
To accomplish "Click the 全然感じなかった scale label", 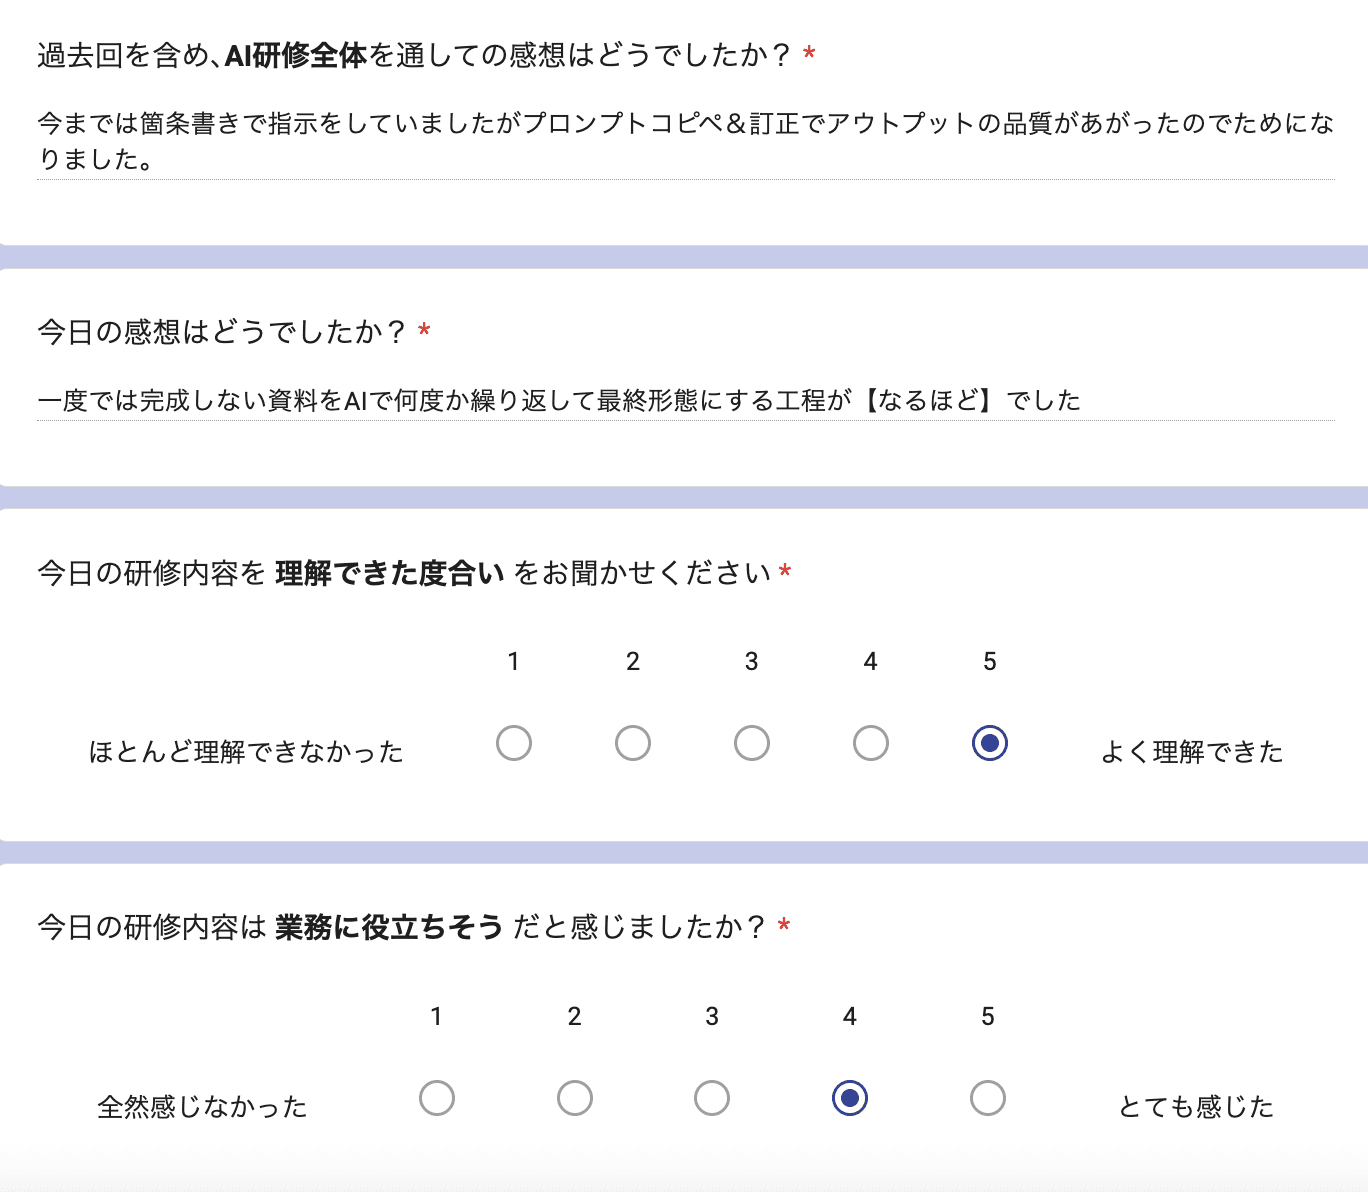I will [x=203, y=1106].
